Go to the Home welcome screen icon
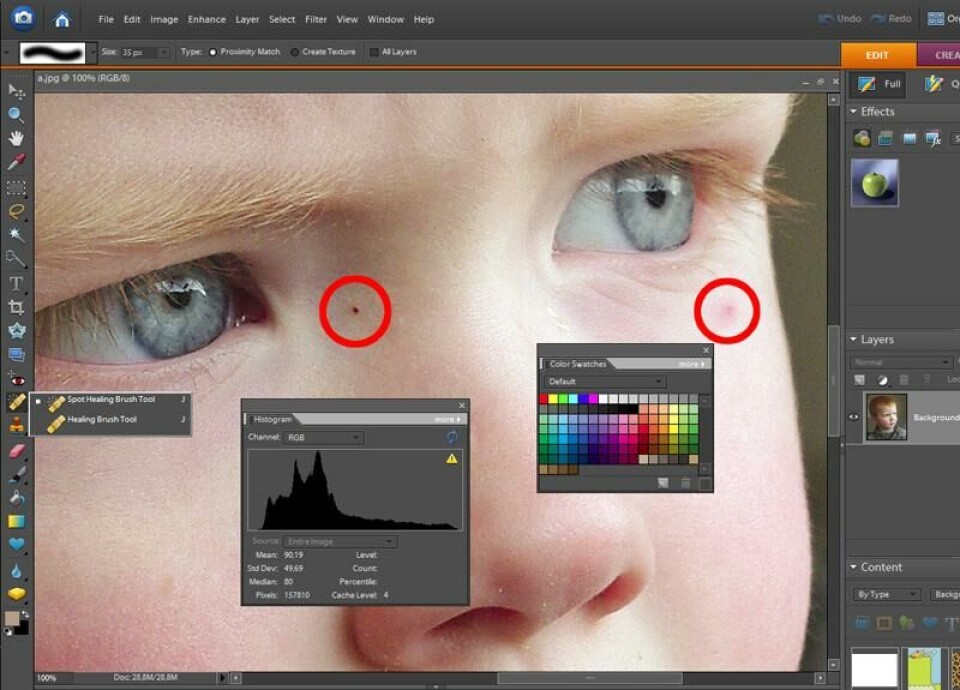Screen dimensions: 960x690 coord(62,20)
